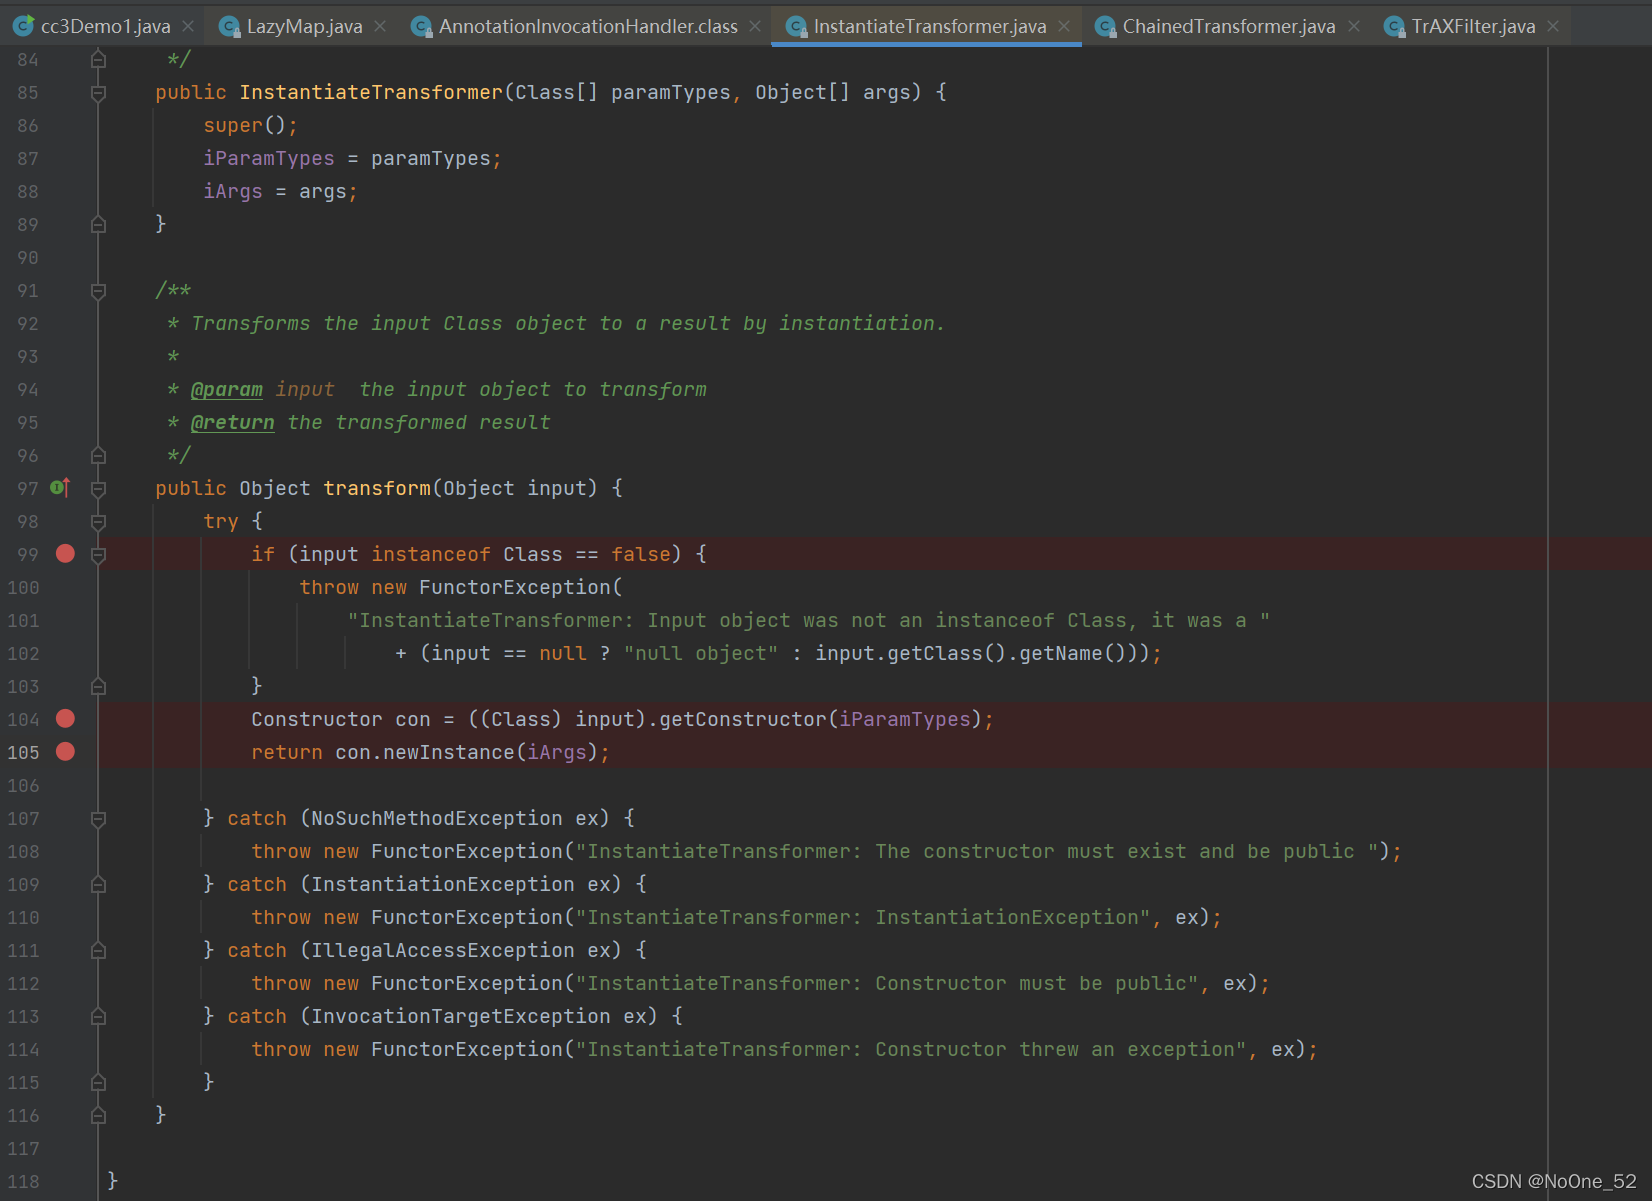The width and height of the screenshot is (1652, 1201).
Task: Collapse try block fold at line 98
Action: (98, 522)
